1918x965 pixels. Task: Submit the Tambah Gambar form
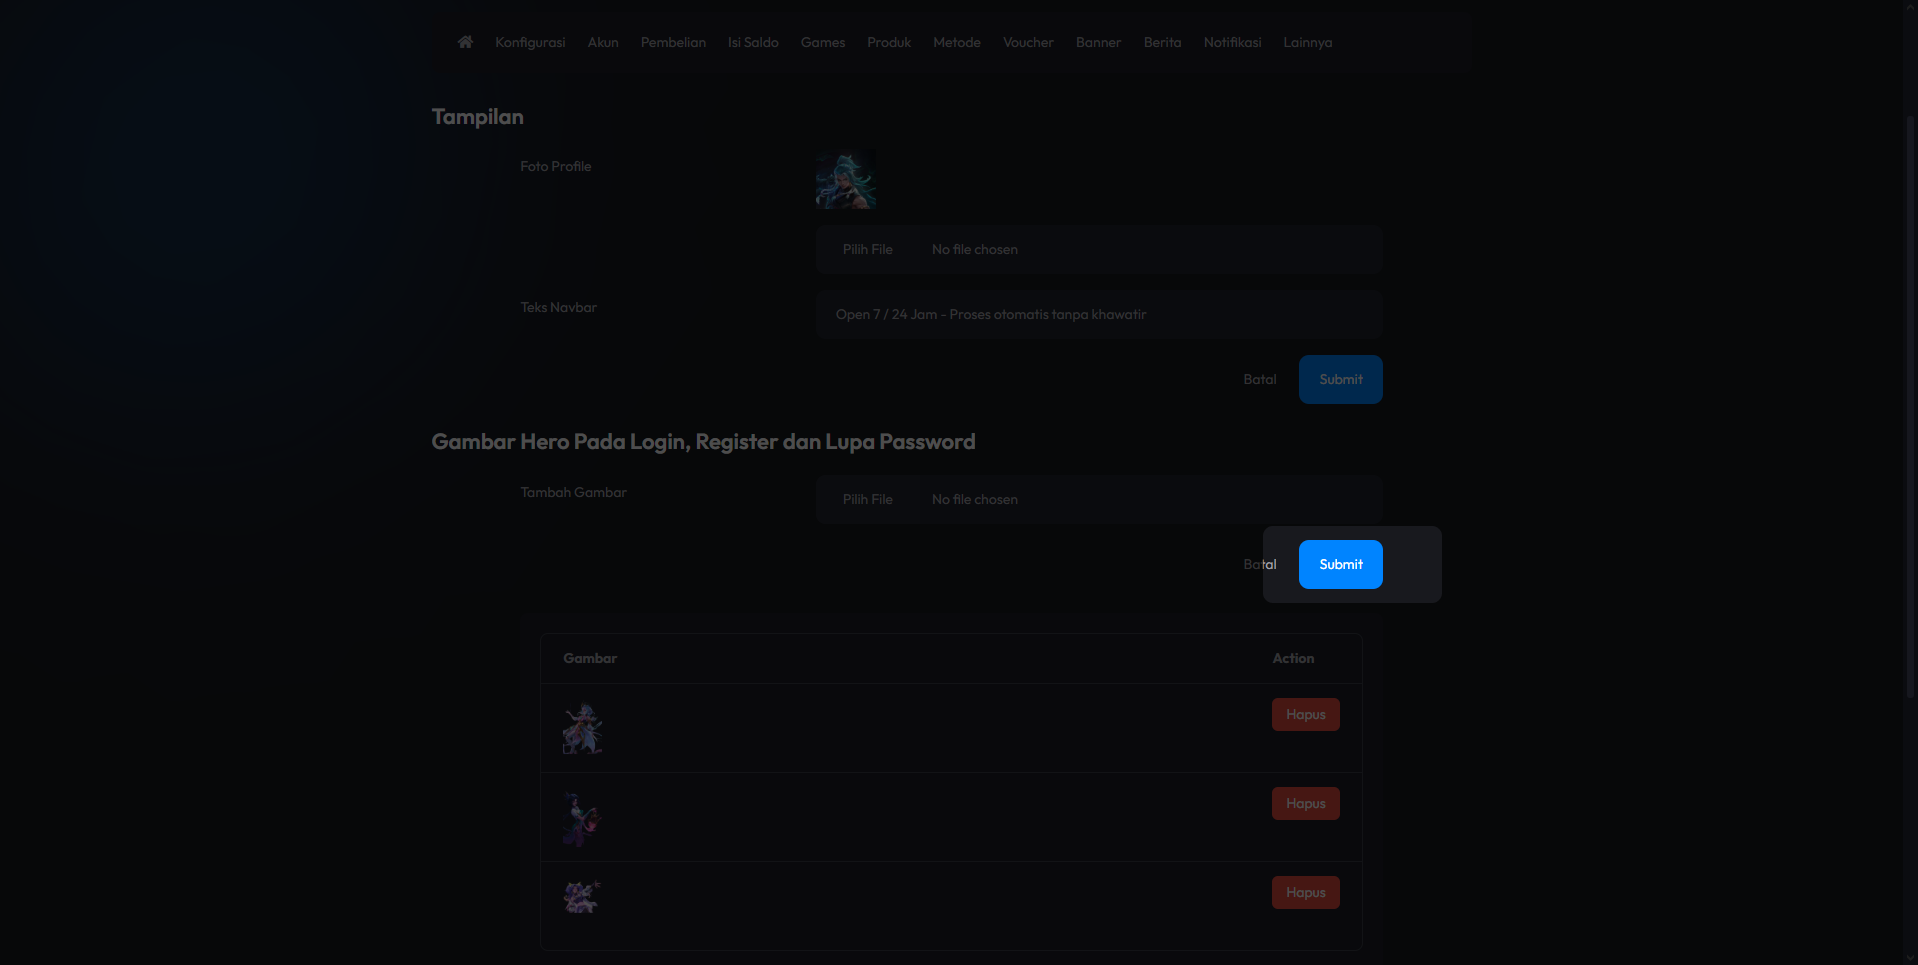1340,564
